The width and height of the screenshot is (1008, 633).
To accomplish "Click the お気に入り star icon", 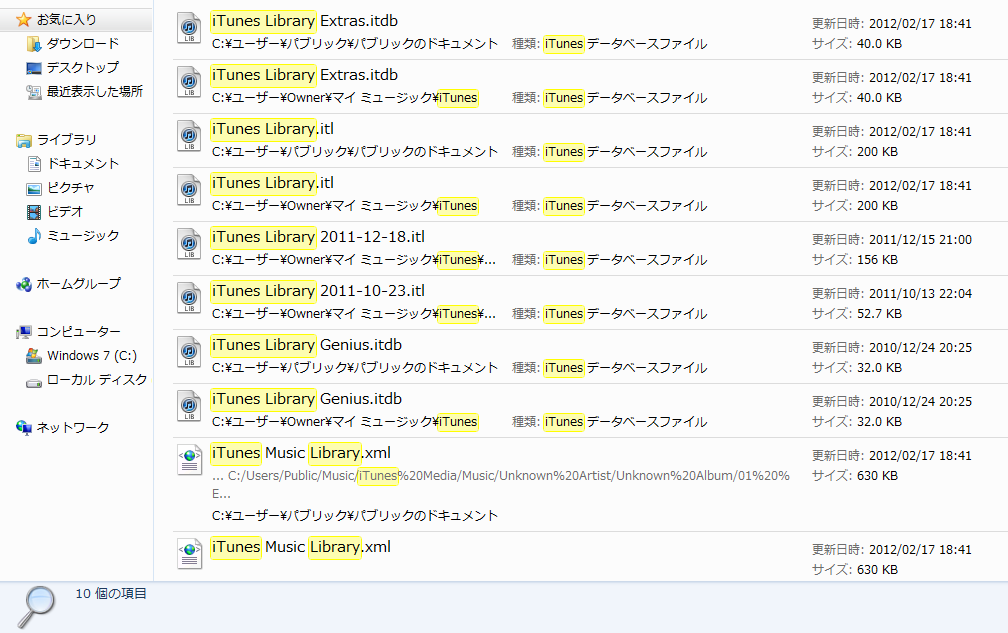I will pos(23,20).
